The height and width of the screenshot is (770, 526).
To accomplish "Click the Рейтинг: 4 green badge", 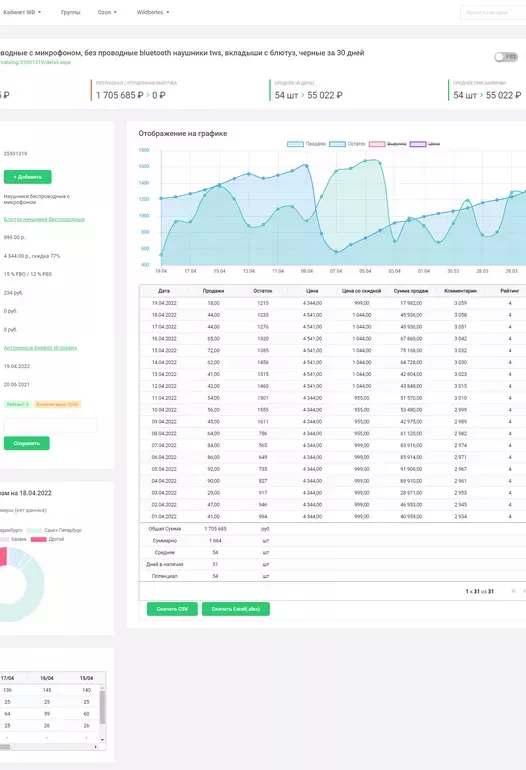I will [x=17, y=404].
